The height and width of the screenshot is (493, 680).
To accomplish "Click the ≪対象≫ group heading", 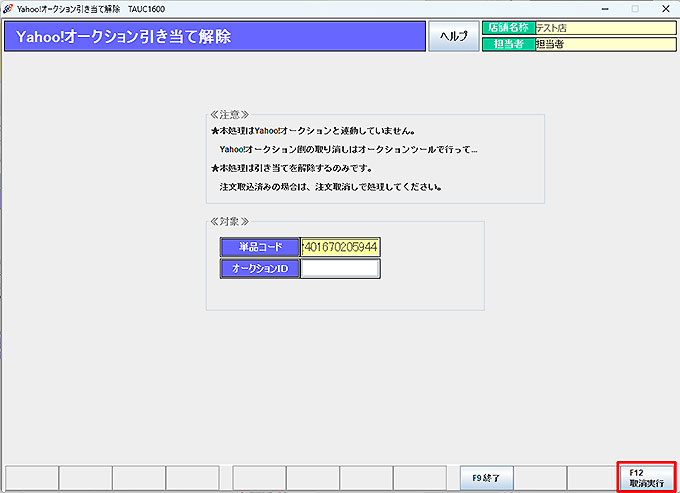I will tap(229, 222).
